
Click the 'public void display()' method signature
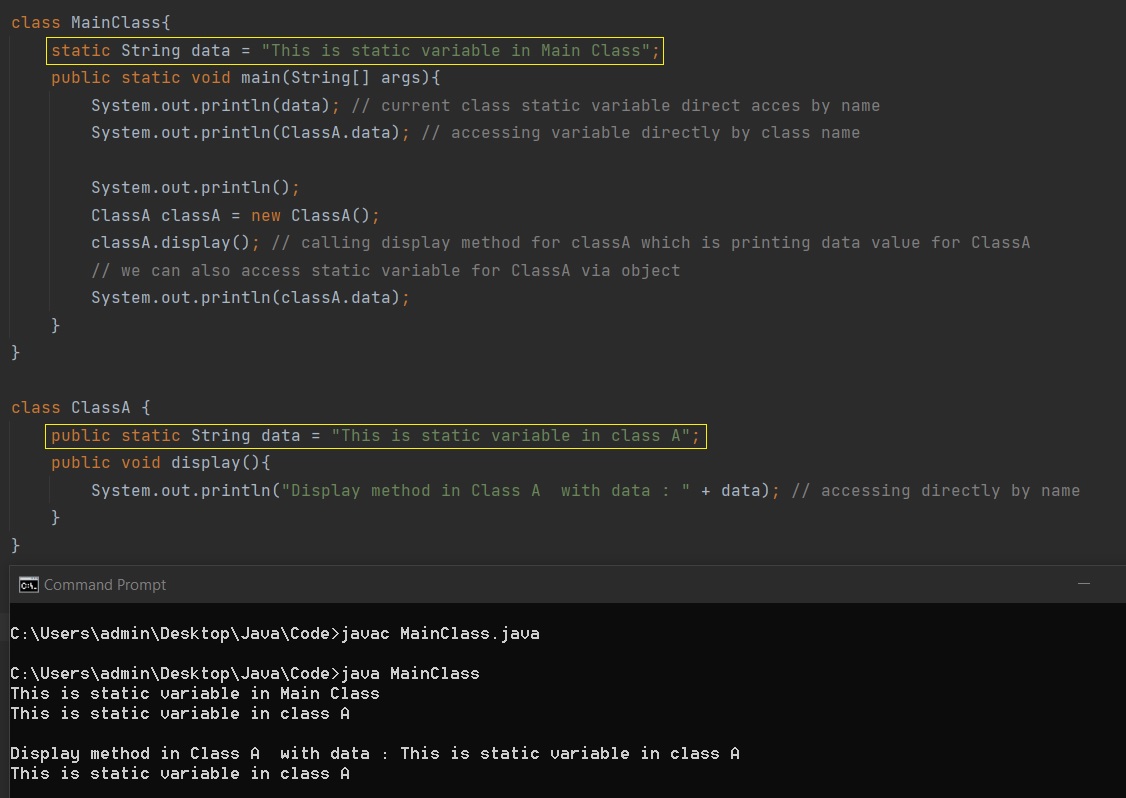click(x=161, y=463)
